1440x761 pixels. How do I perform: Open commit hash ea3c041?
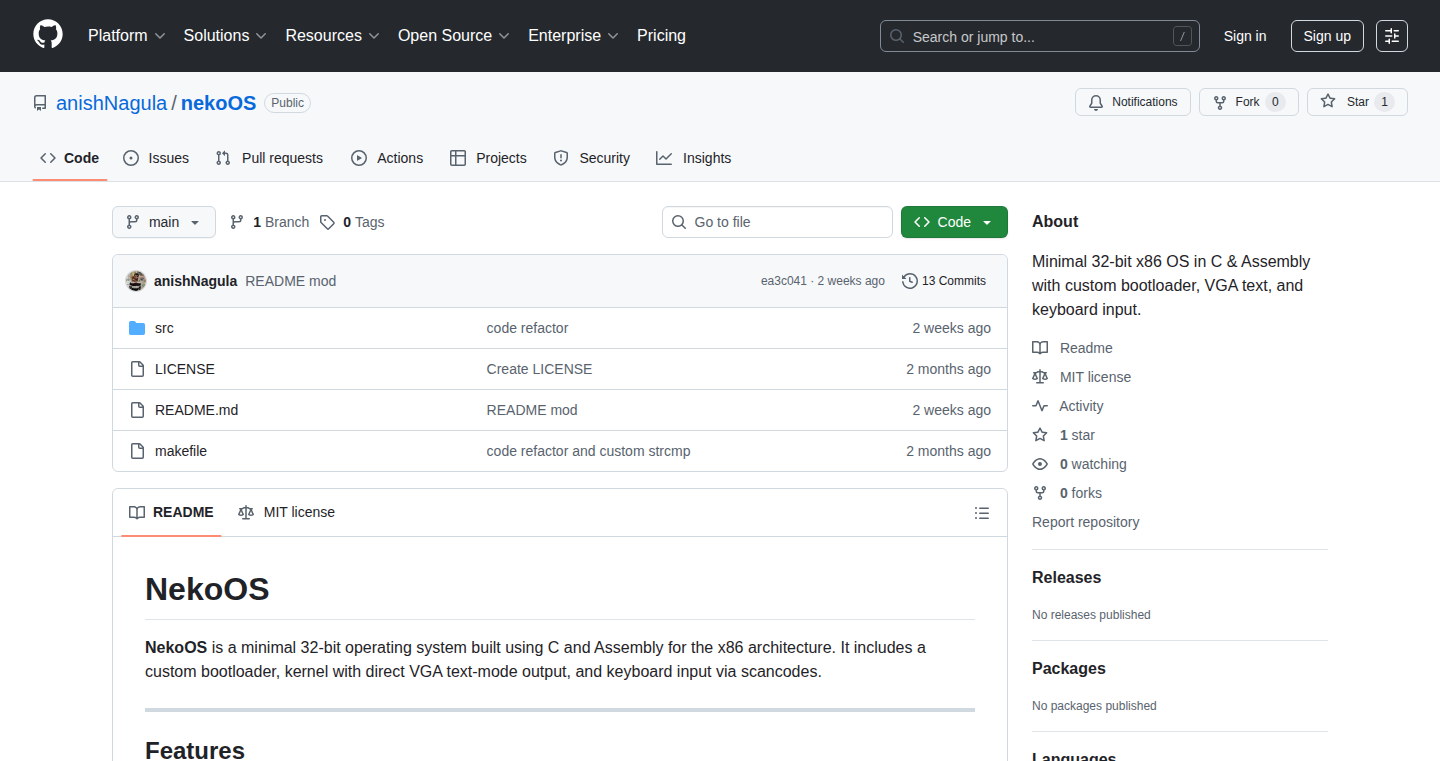[784, 281]
